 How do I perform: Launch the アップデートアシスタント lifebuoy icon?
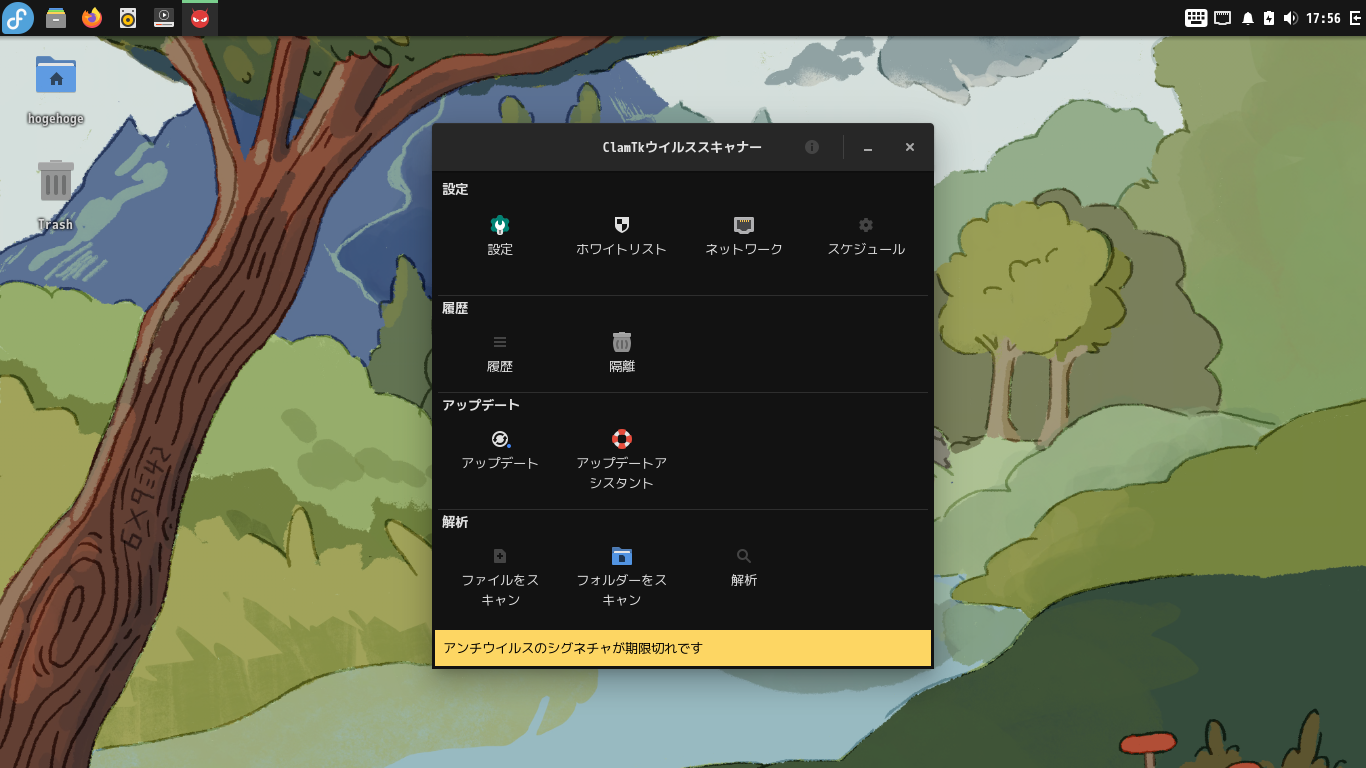tap(622, 439)
